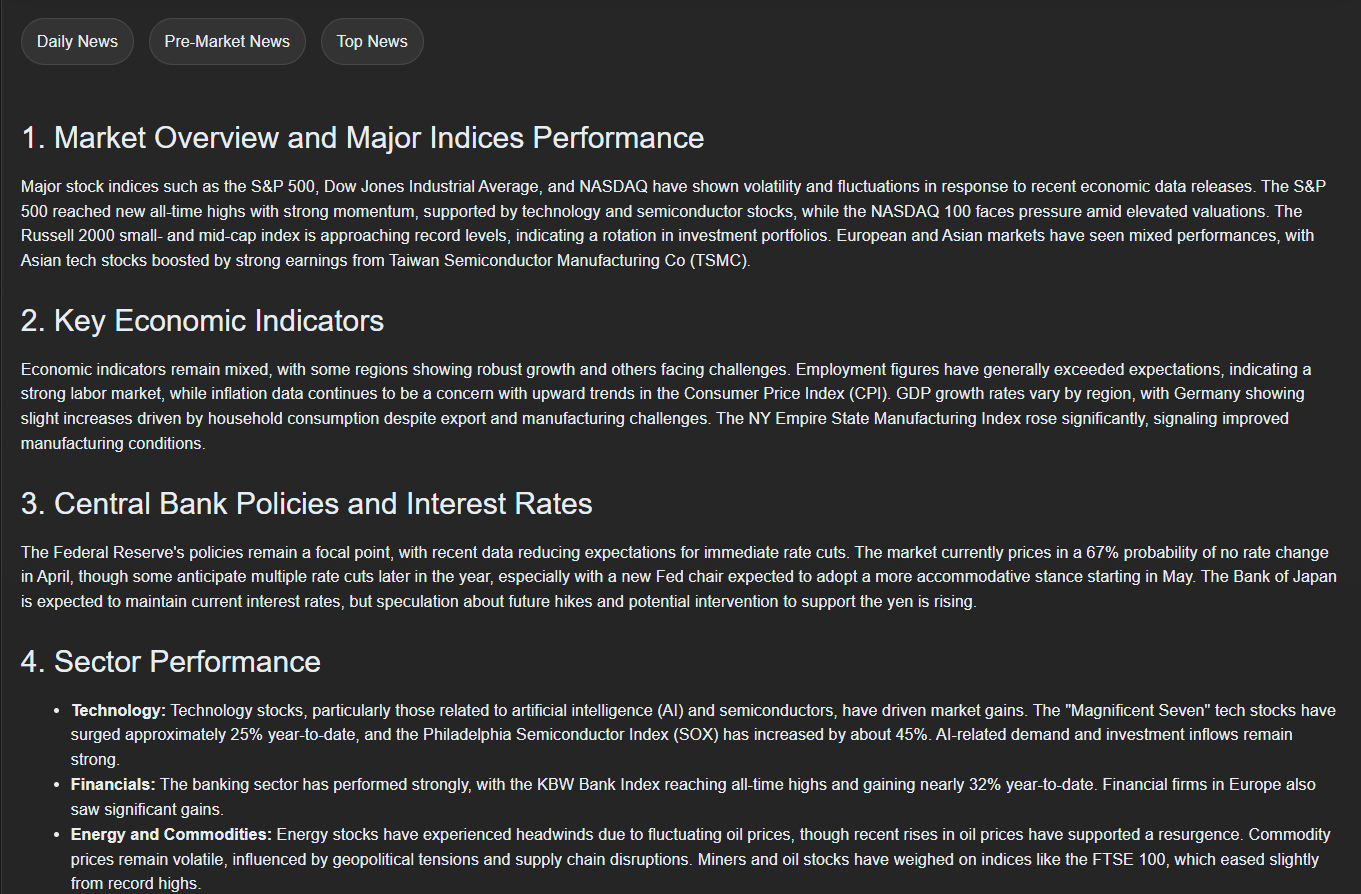Click the Central Bank Policies heading

[306, 503]
